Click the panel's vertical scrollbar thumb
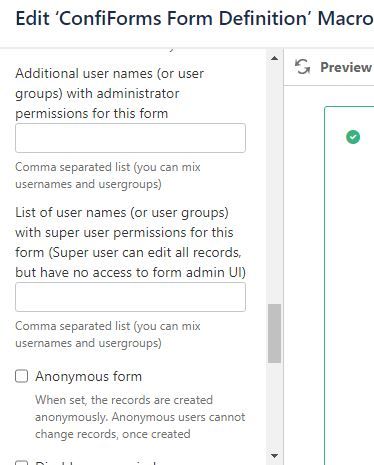The height and width of the screenshot is (465, 374). 274,333
